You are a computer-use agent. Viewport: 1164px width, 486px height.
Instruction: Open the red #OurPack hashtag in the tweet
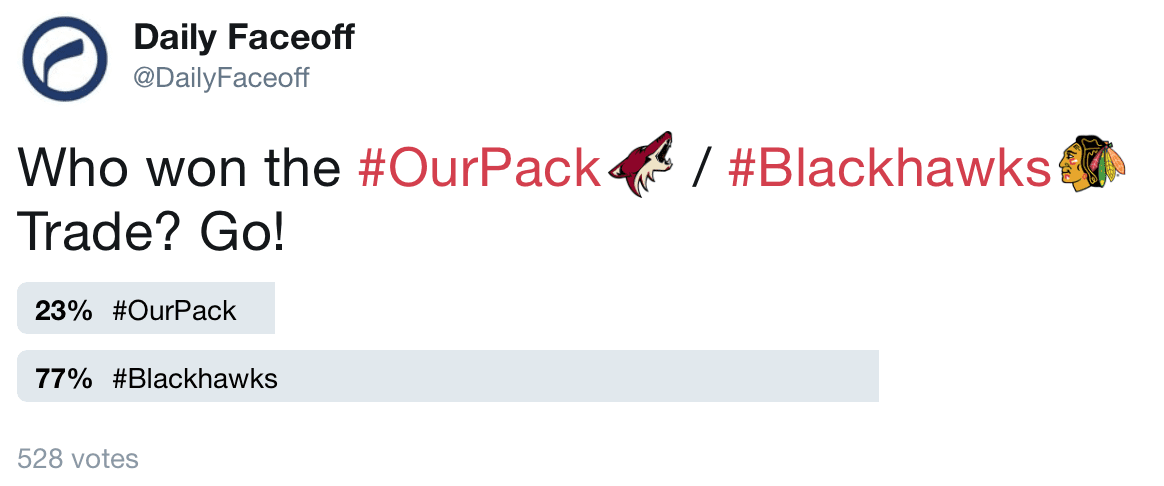click(x=479, y=169)
